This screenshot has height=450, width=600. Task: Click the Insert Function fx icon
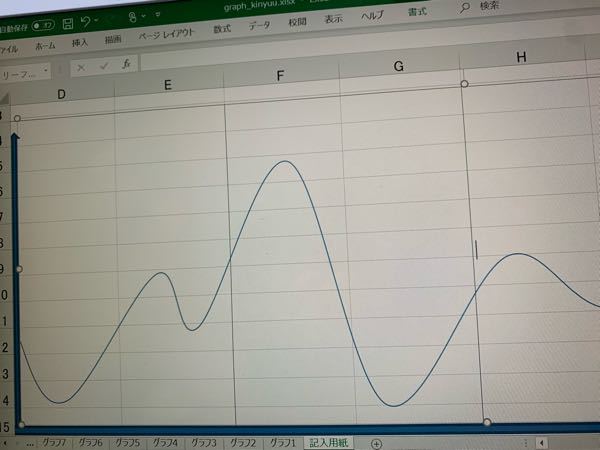coord(126,64)
